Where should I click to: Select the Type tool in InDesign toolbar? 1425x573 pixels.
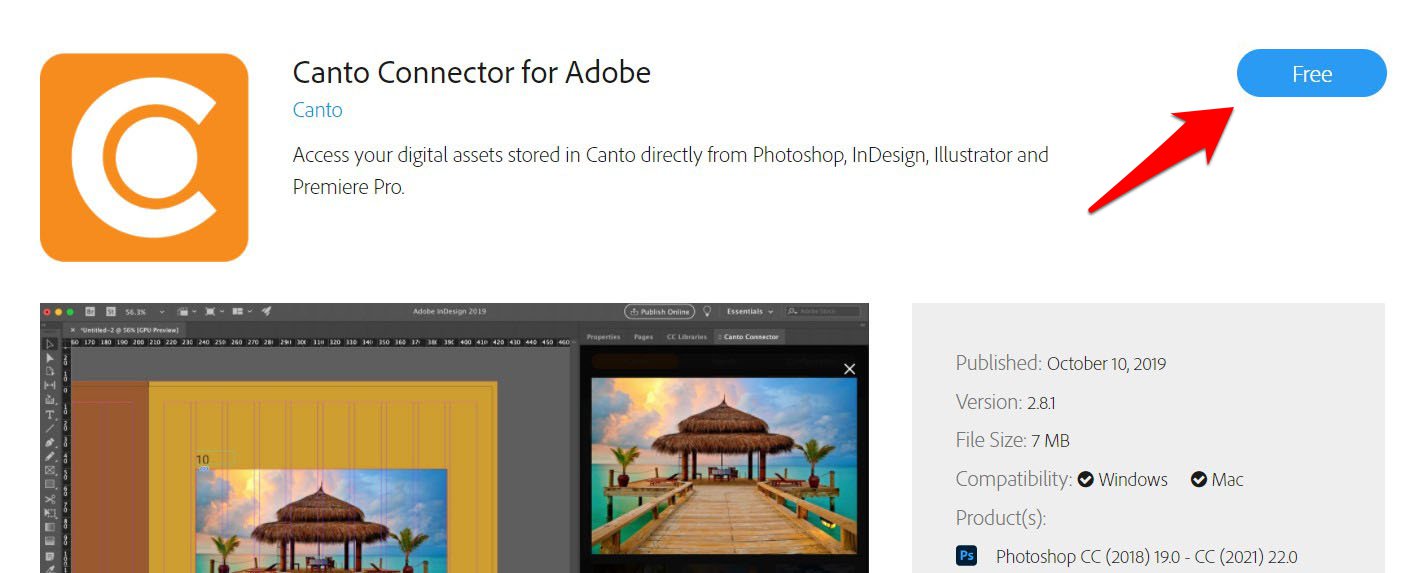click(x=50, y=414)
